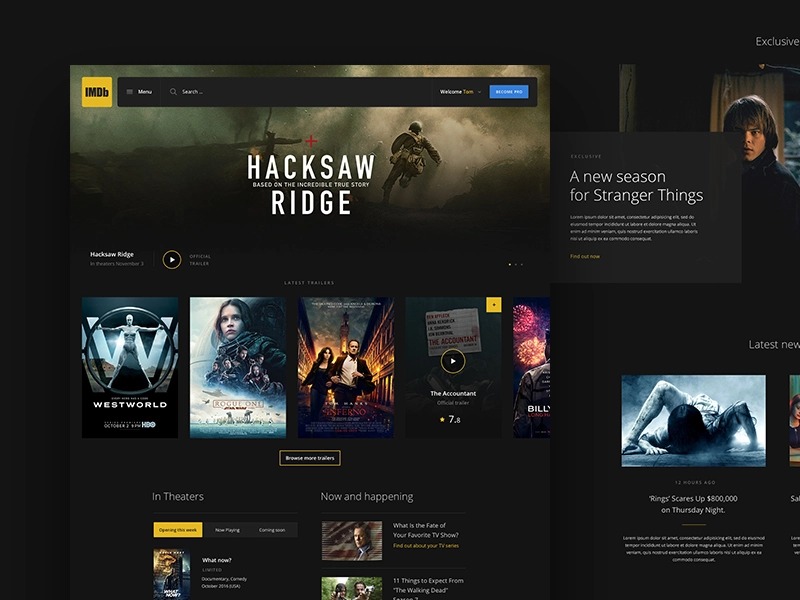Switch to the Coming soon tab
The width and height of the screenshot is (800, 600).
pyautogui.click(x=272, y=530)
